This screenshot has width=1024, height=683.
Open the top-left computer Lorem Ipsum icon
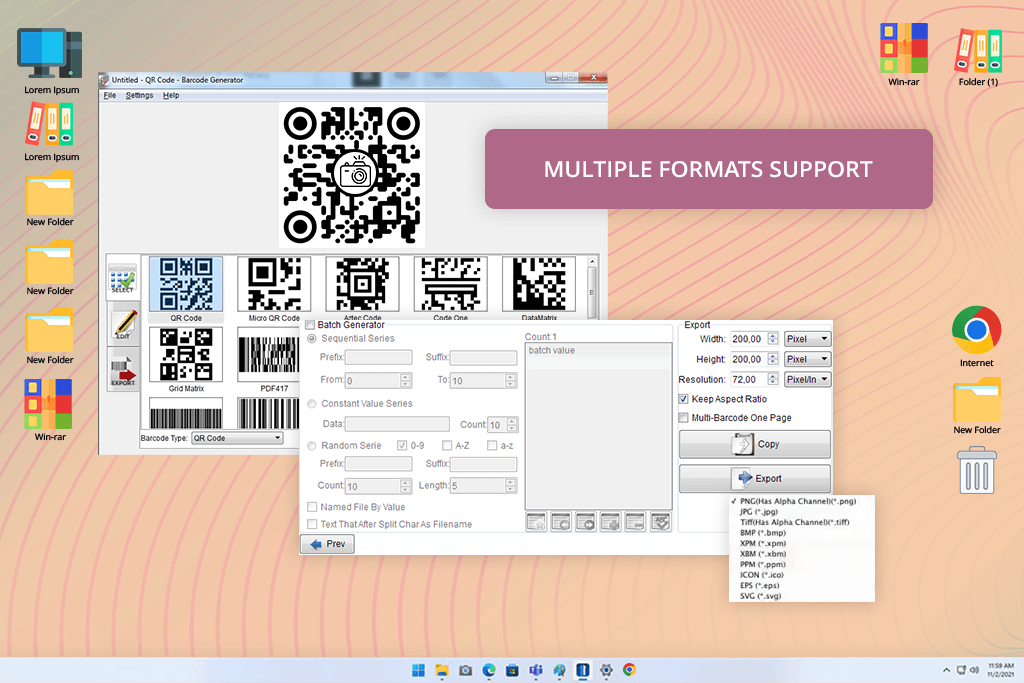pos(51,61)
